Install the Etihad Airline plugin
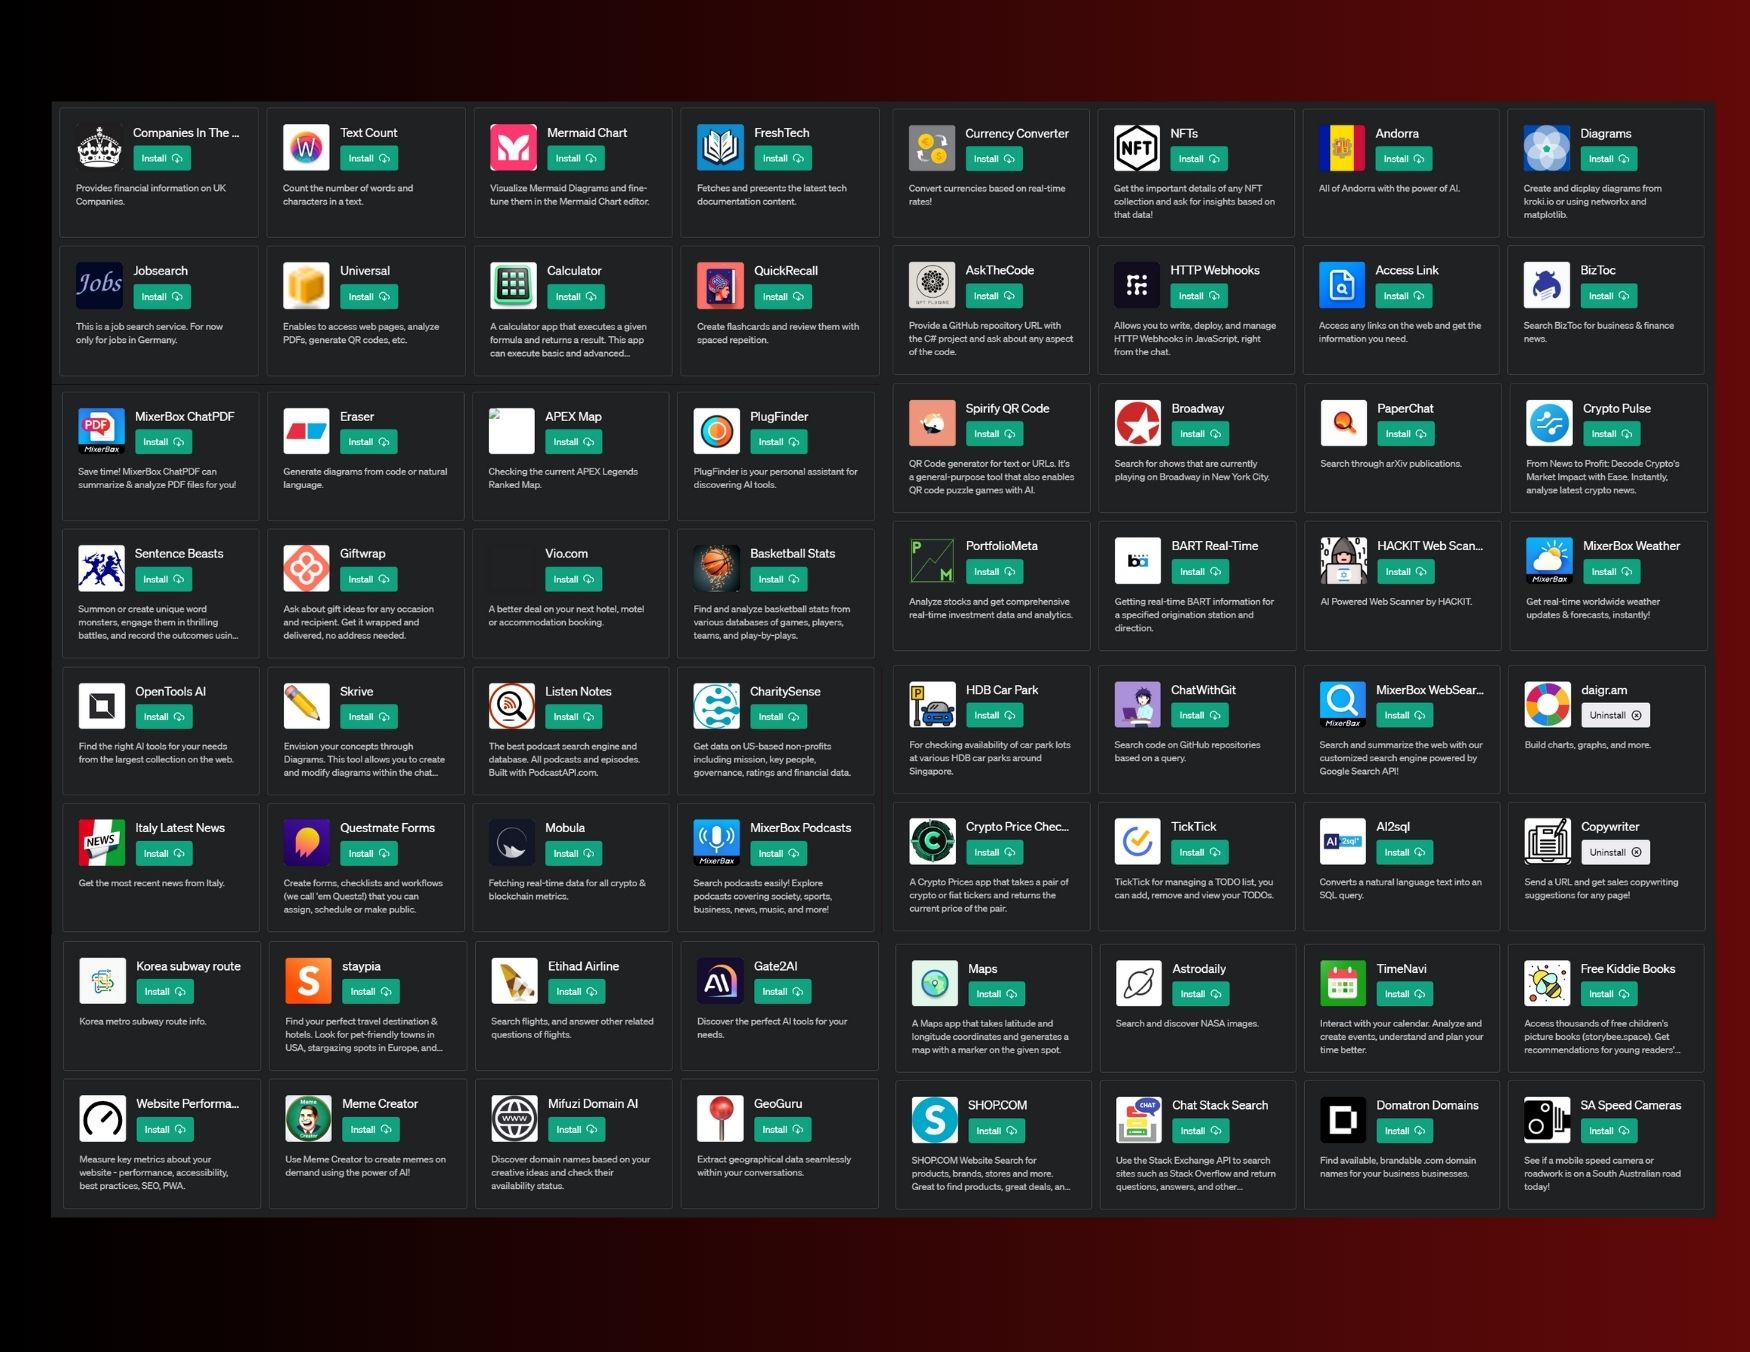The width and height of the screenshot is (1750, 1352). coord(577,992)
